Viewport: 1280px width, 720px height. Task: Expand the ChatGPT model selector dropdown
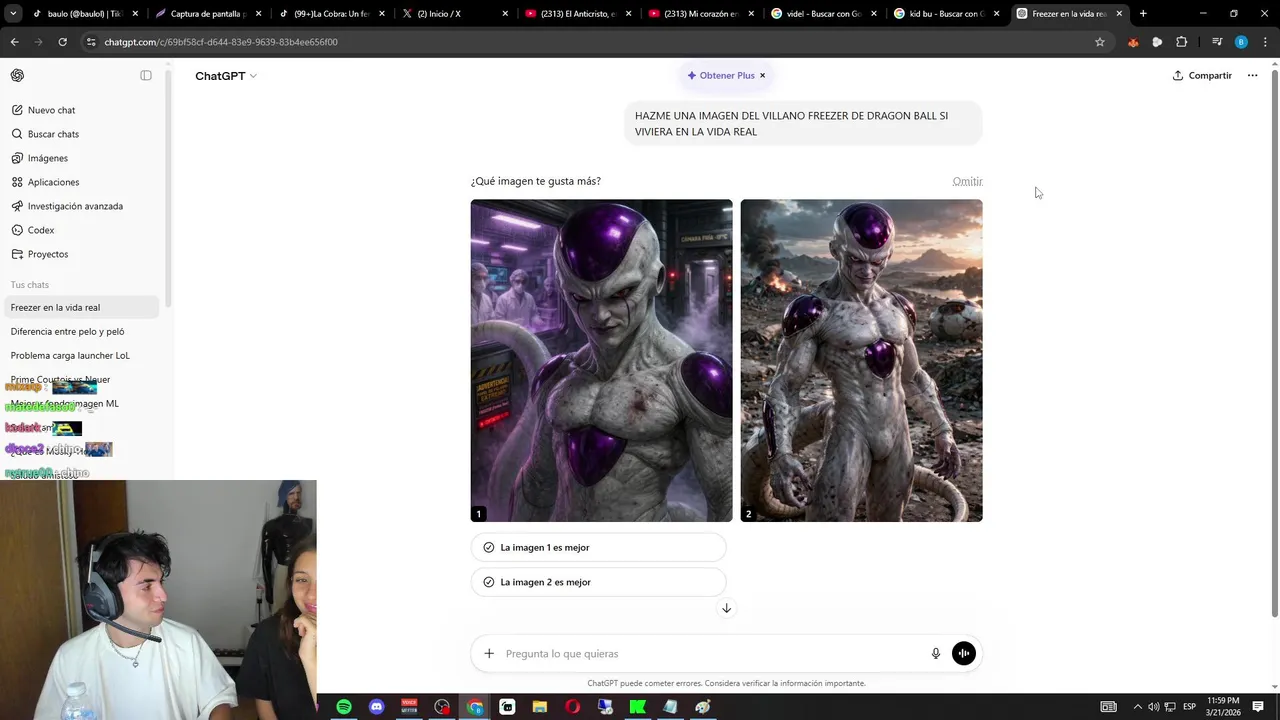[x=226, y=76]
